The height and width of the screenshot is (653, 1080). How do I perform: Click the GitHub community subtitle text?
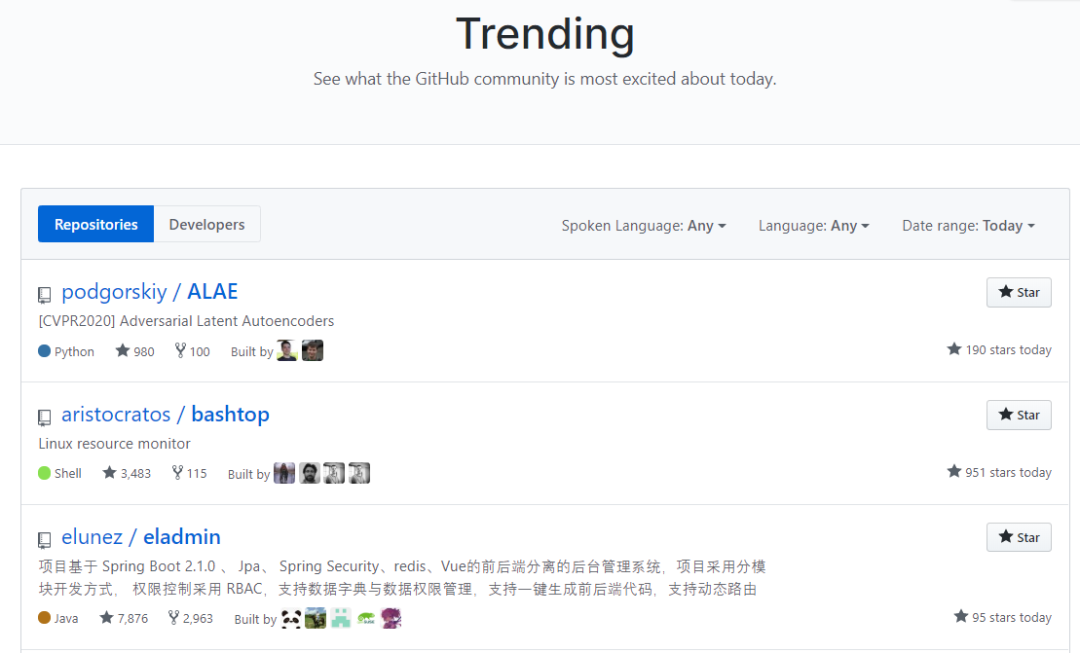point(545,79)
